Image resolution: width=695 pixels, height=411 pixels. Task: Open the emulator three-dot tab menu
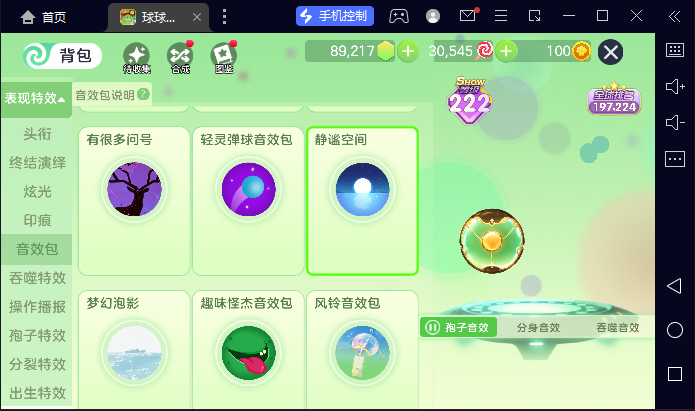tap(224, 17)
